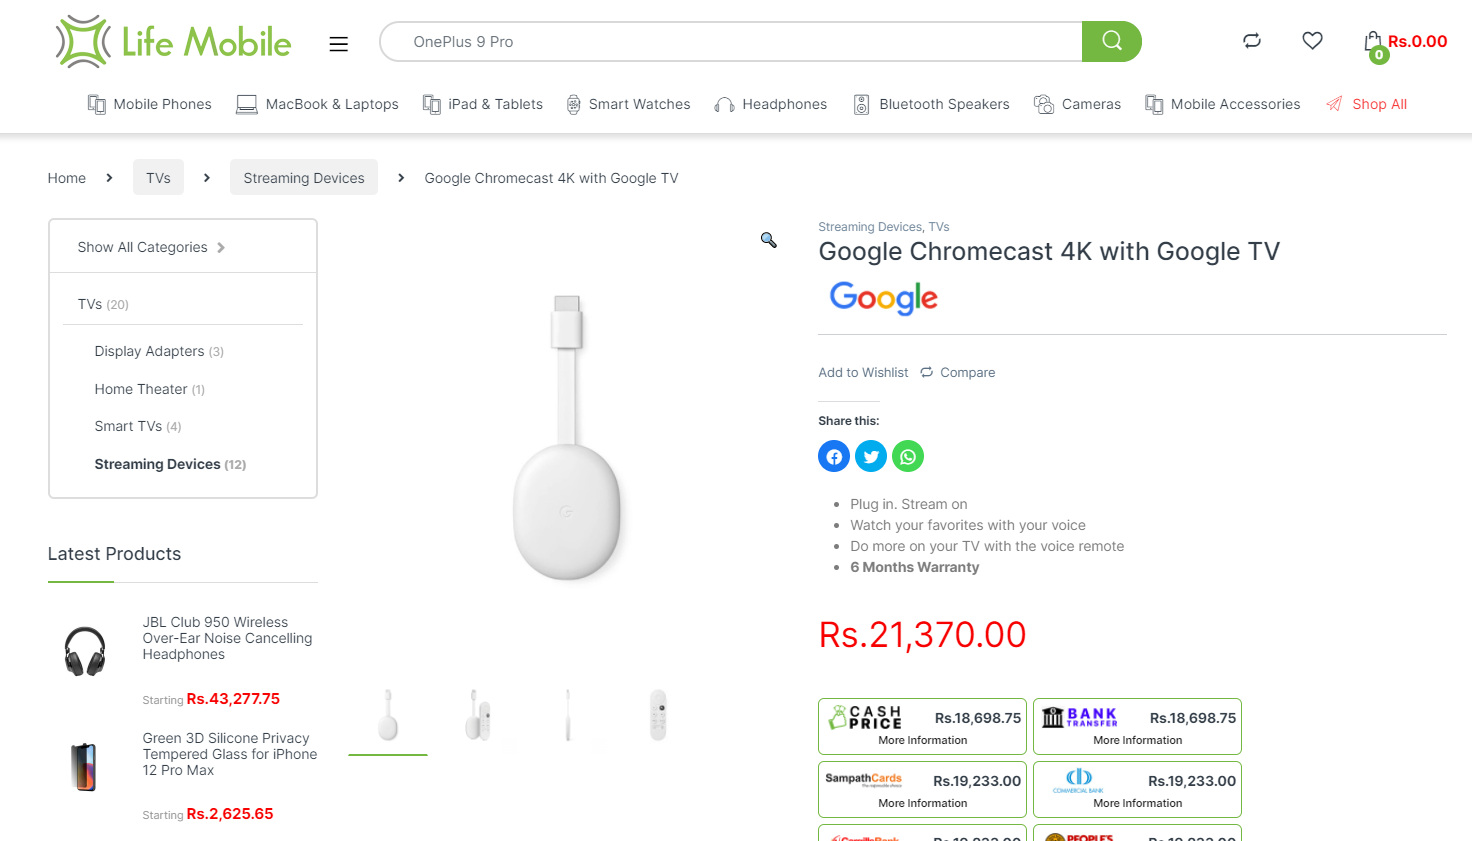Image resolution: width=1472 pixels, height=841 pixels.
Task: Zoom product image with magnifier icon
Action: point(769,240)
